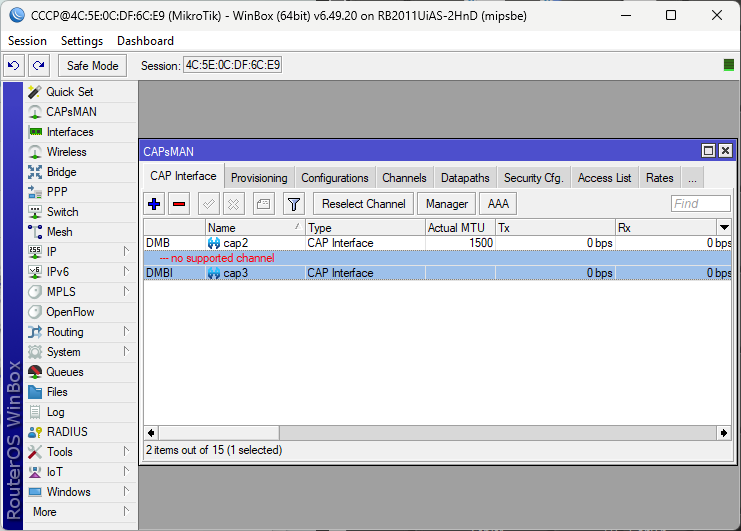Expand the More submenu

click(126, 511)
